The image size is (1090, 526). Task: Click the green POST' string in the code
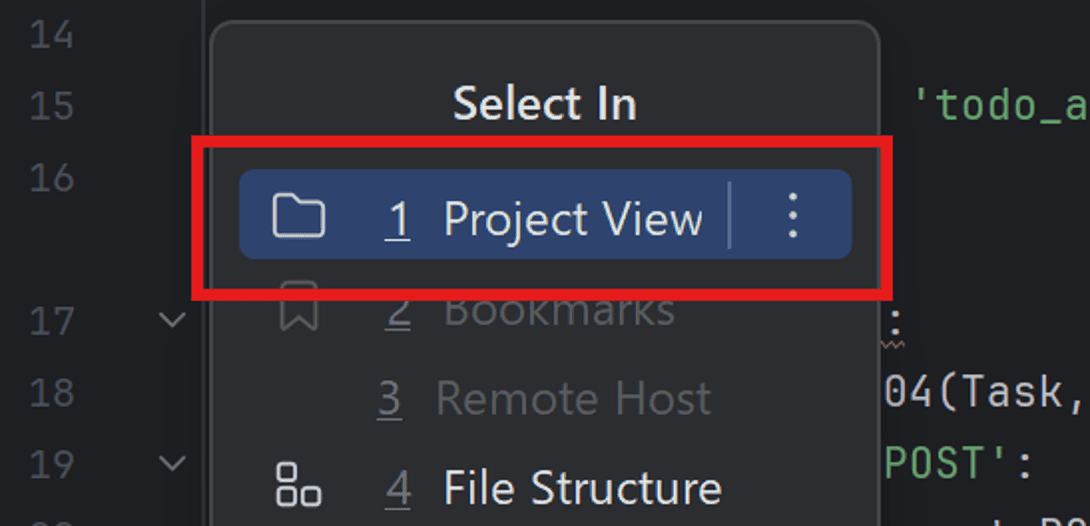coord(947,464)
